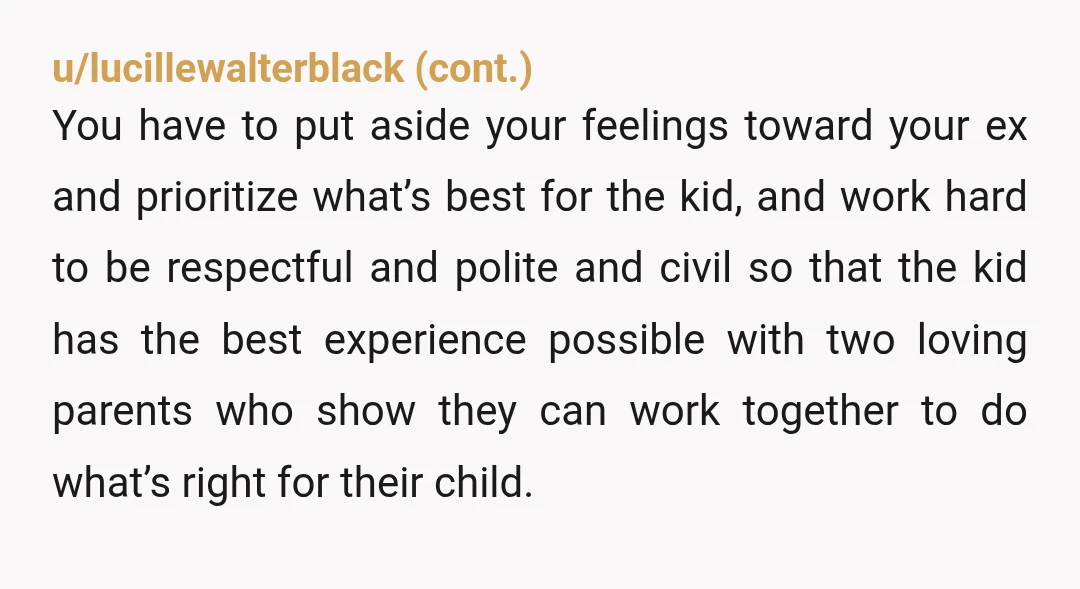Click the word "polite" in the third line
This screenshot has width=1080, height=589.
click(506, 269)
